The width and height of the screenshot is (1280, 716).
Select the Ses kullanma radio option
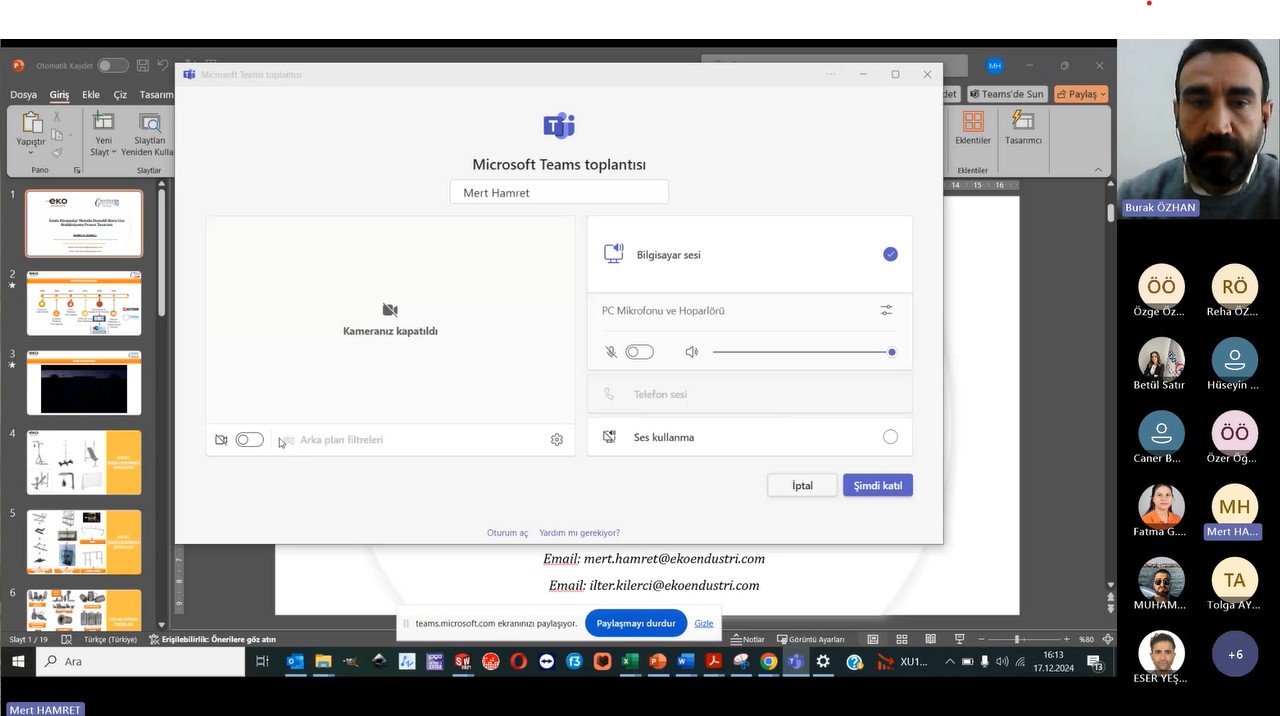[890, 437]
